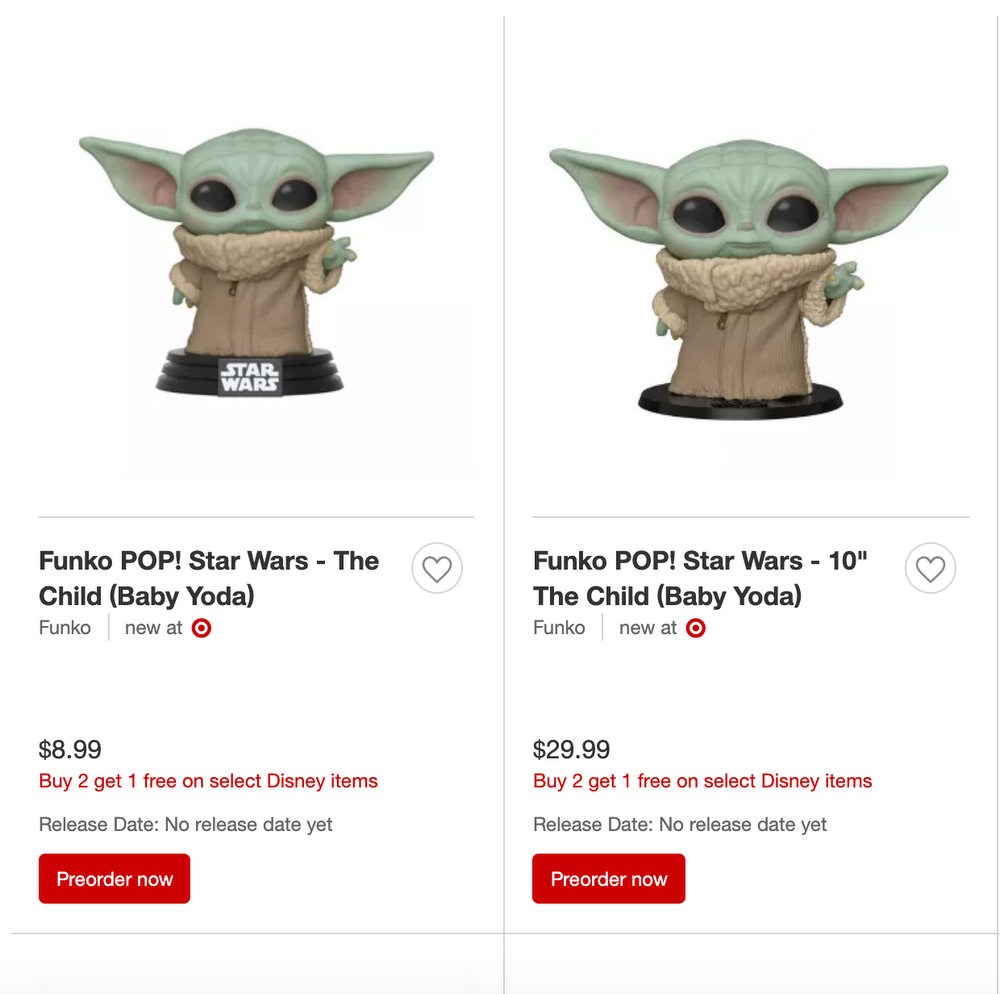Open the title "Funko POP! Star Wars - 10" The Child"
Viewport: 1000px width, 994px height.
[700, 578]
